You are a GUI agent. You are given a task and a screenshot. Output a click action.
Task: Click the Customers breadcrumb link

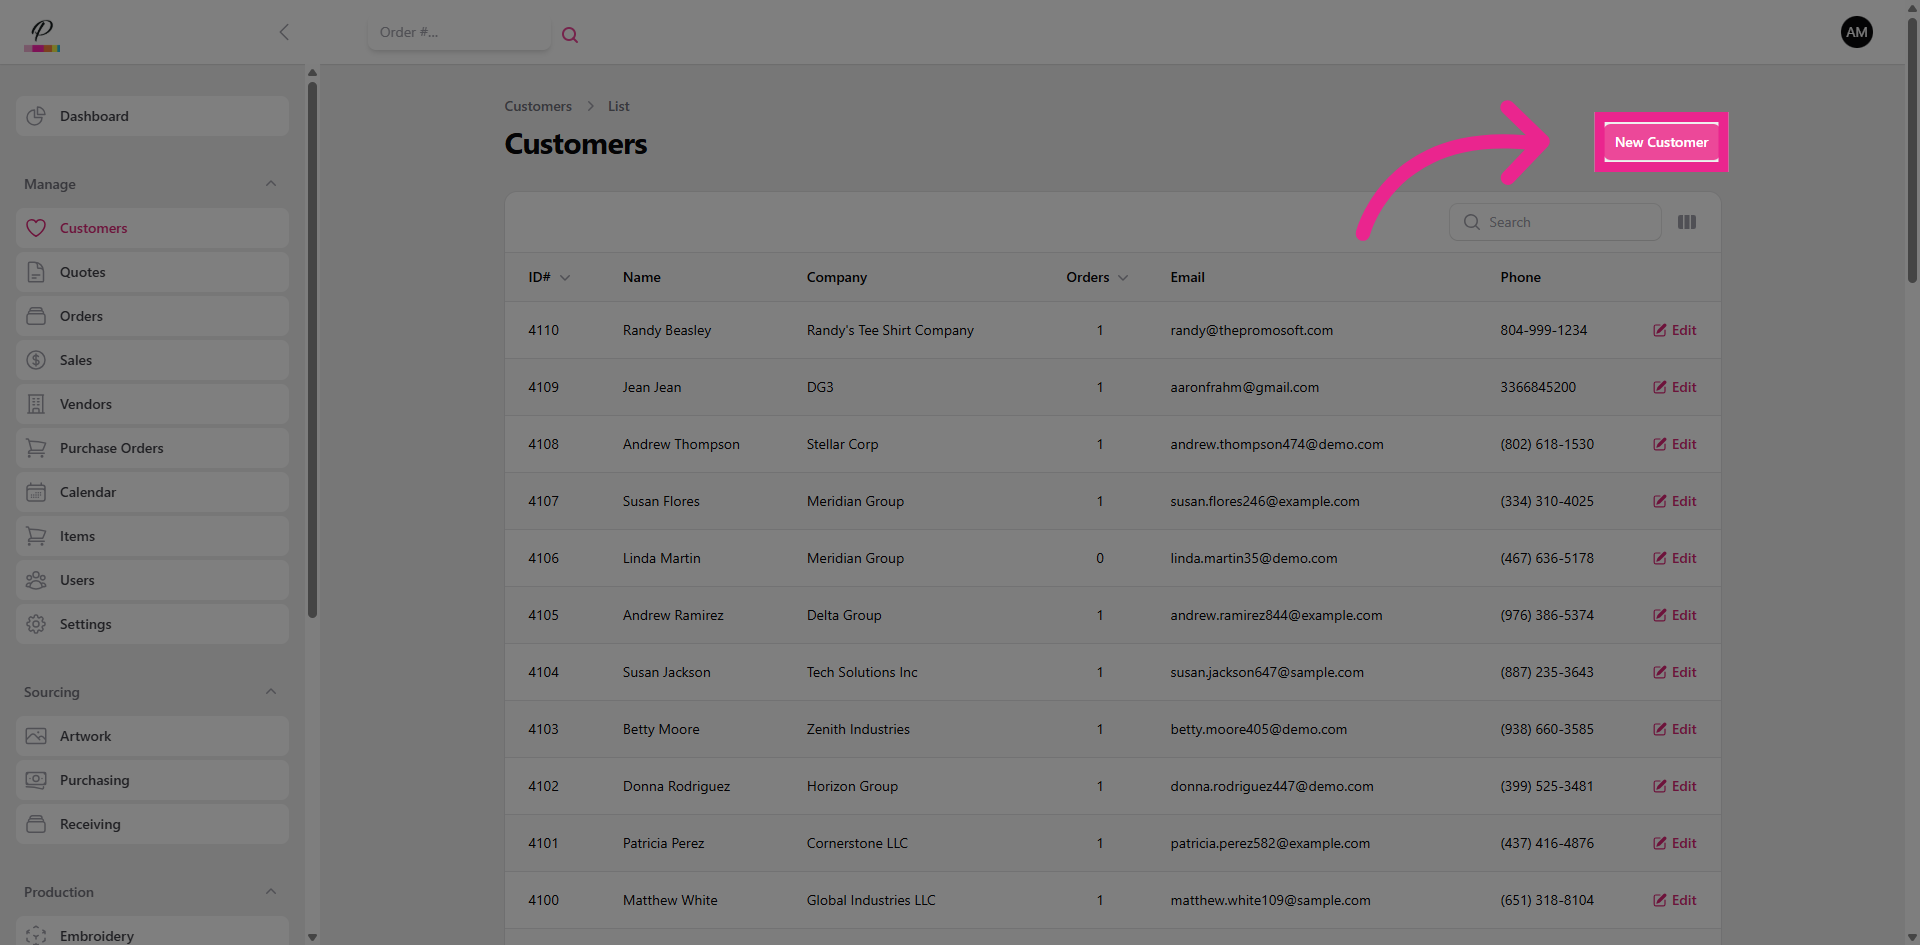[x=538, y=106]
